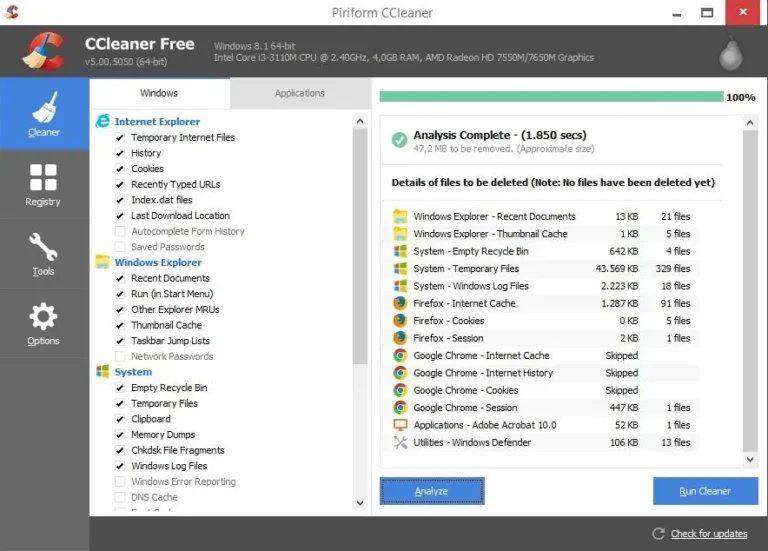Viewport: 768px width, 551px height.
Task: Click the Analyze button
Action: pos(432,491)
